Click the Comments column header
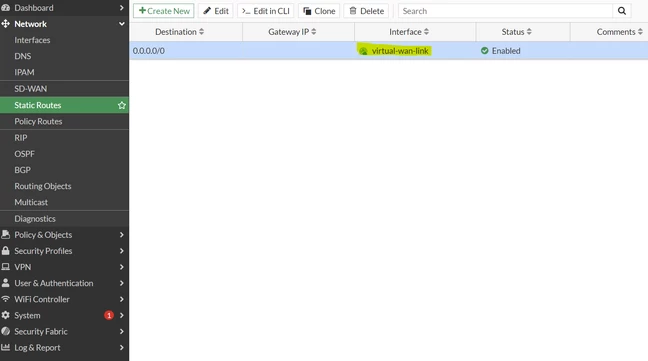This screenshot has width=648, height=361. point(609,32)
